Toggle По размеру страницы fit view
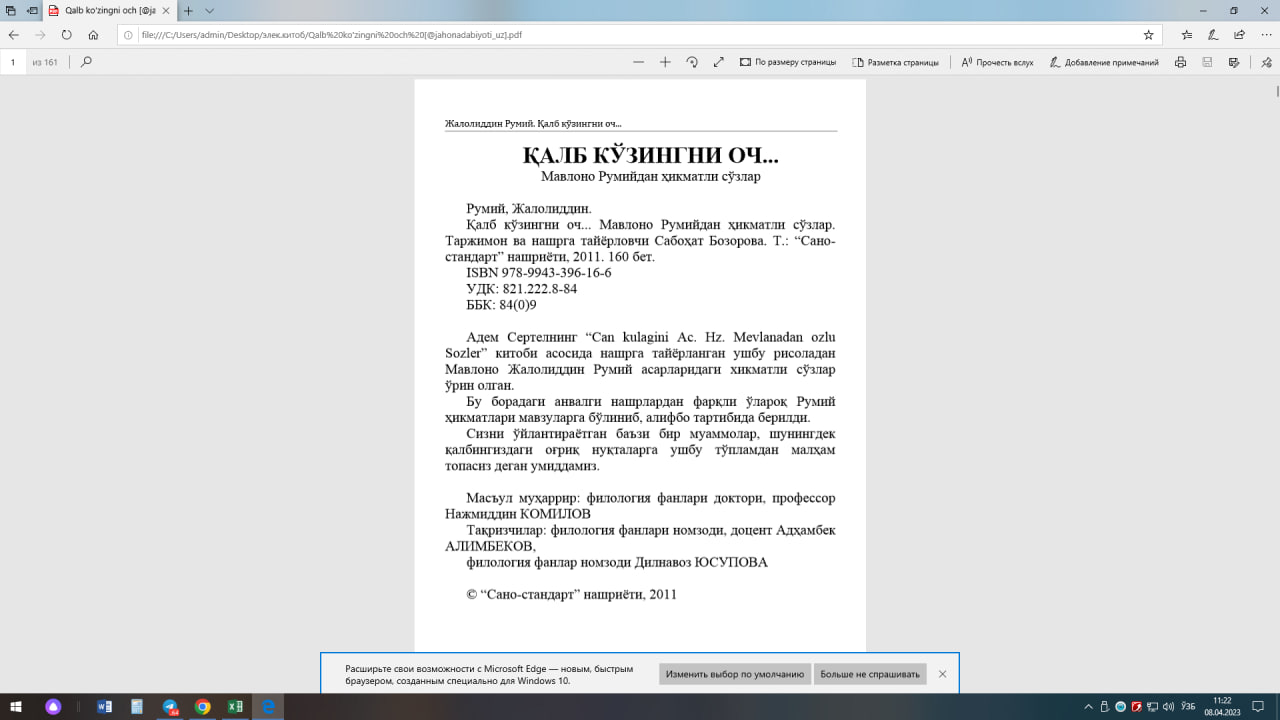 [789, 61]
